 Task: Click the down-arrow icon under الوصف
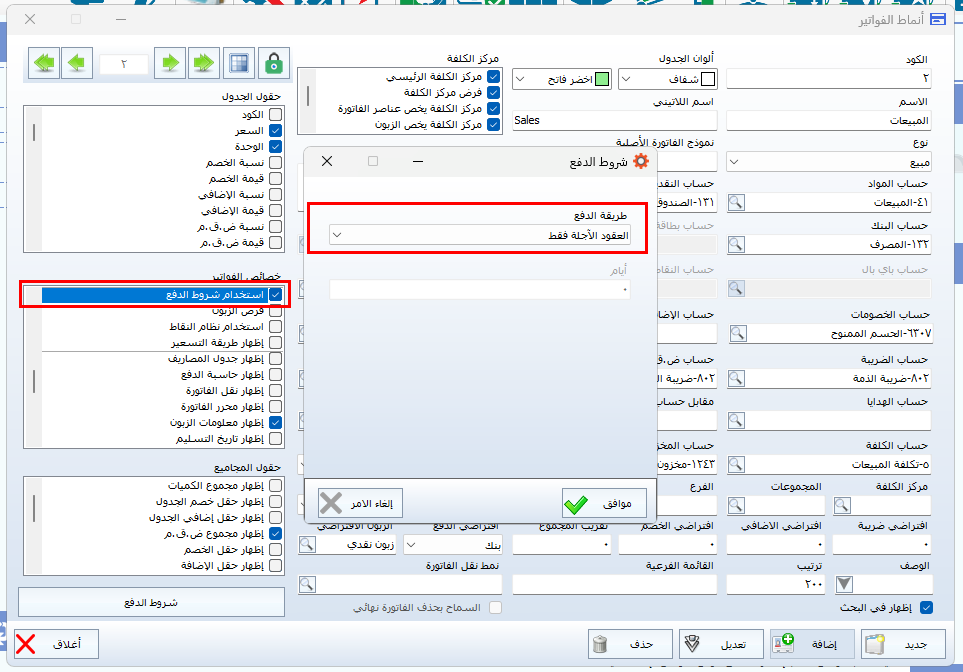click(x=845, y=584)
